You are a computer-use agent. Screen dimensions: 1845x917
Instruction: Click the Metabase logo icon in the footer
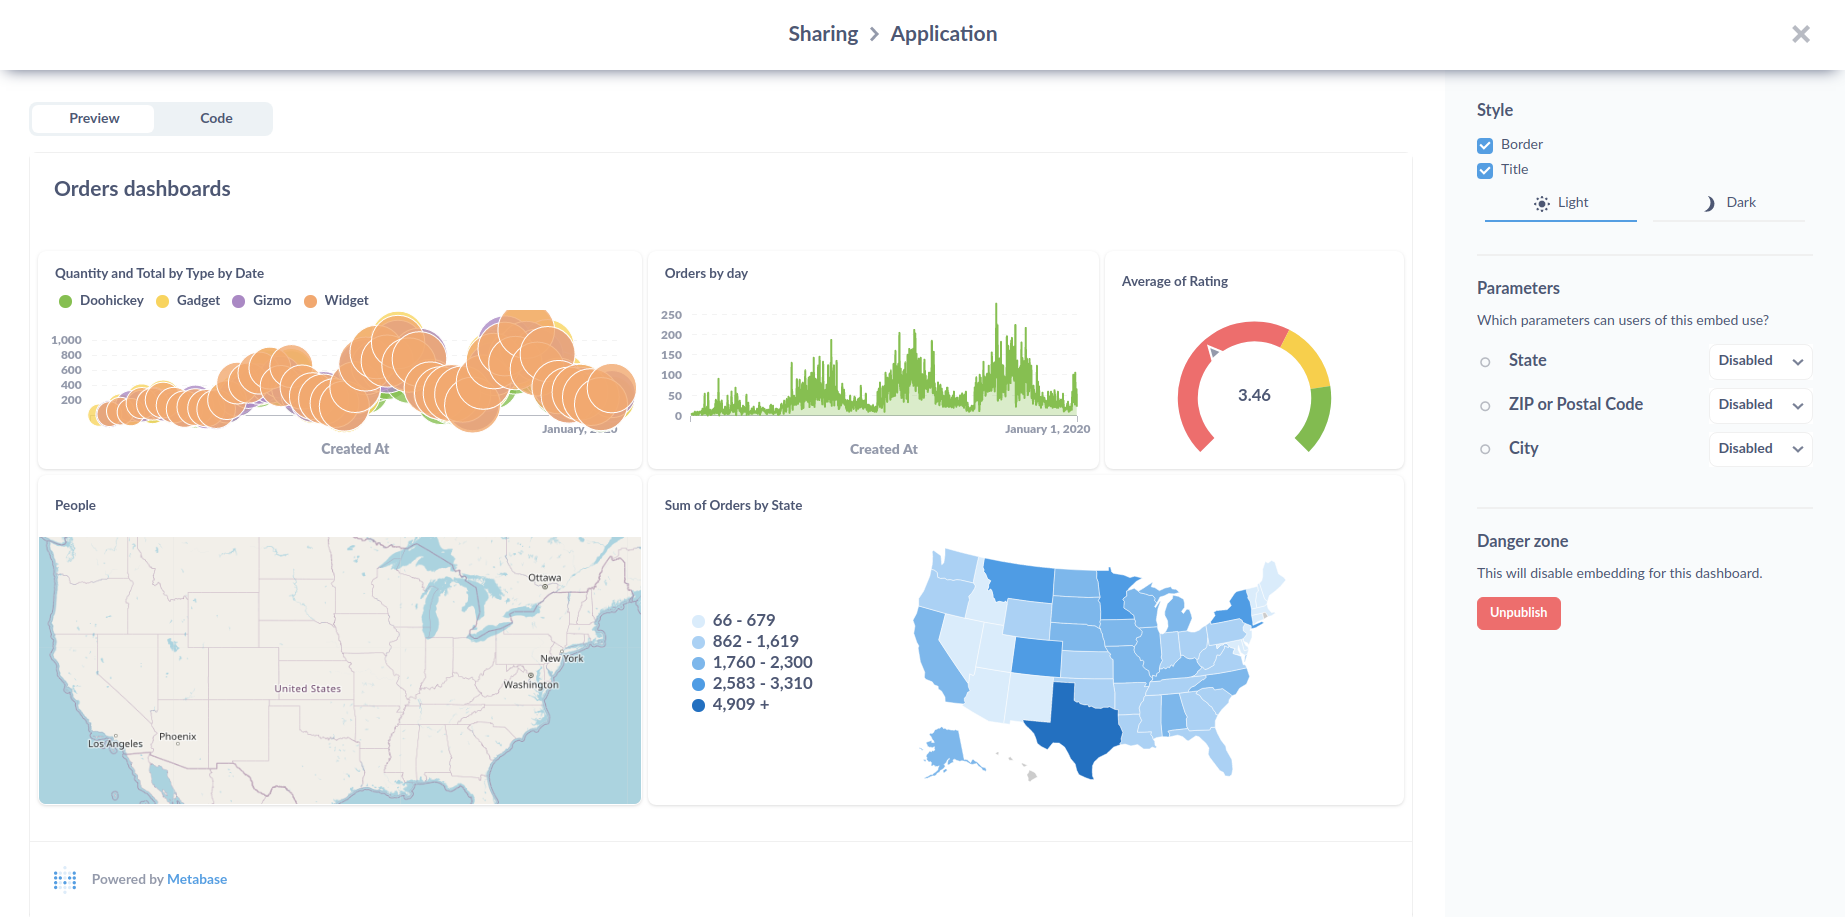[64, 879]
